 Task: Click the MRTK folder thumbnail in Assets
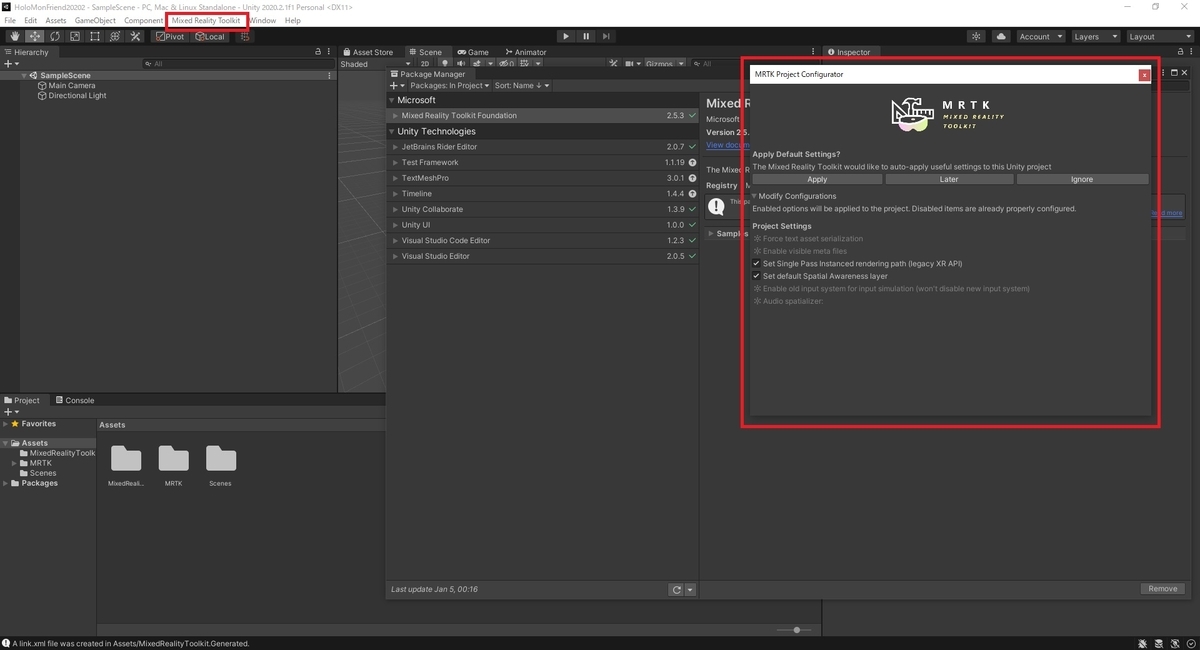[173, 458]
